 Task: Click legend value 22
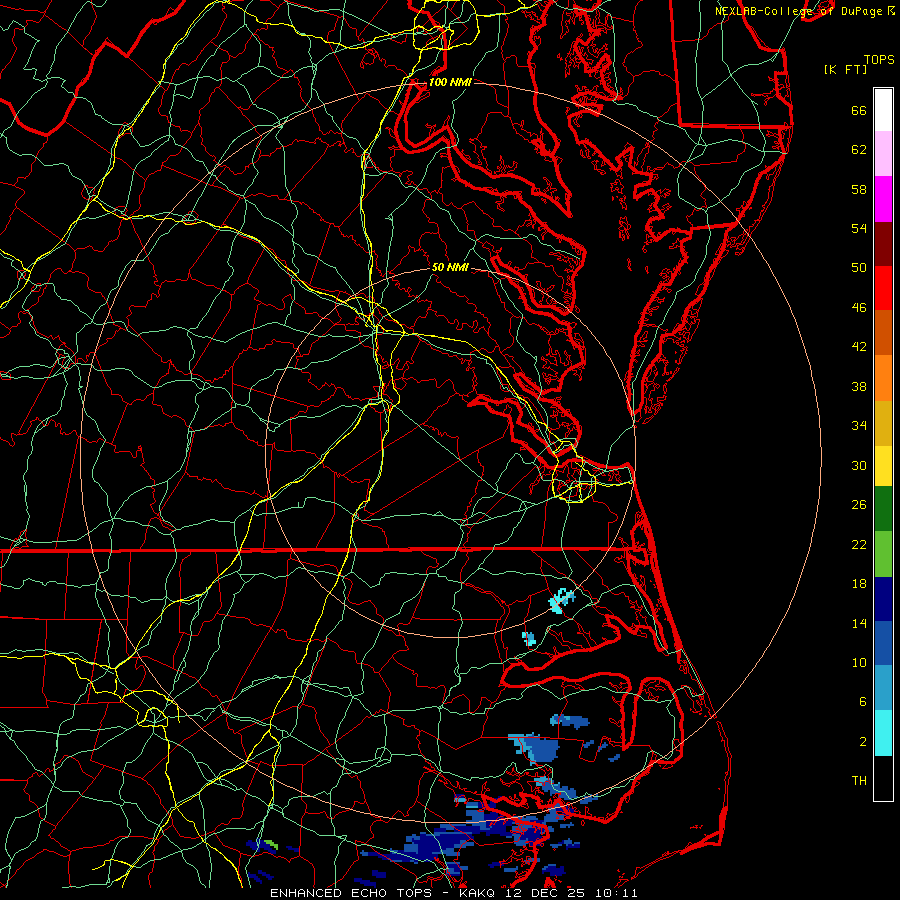[x=859, y=544]
